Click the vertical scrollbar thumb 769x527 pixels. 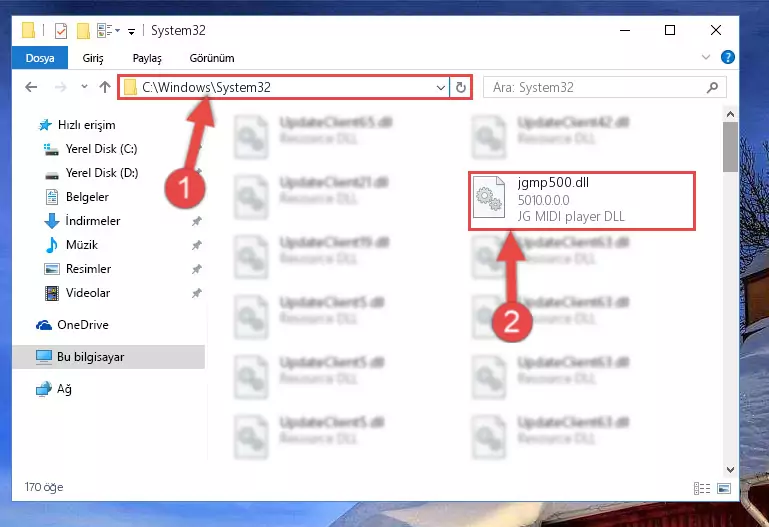pyautogui.click(x=730, y=147)
